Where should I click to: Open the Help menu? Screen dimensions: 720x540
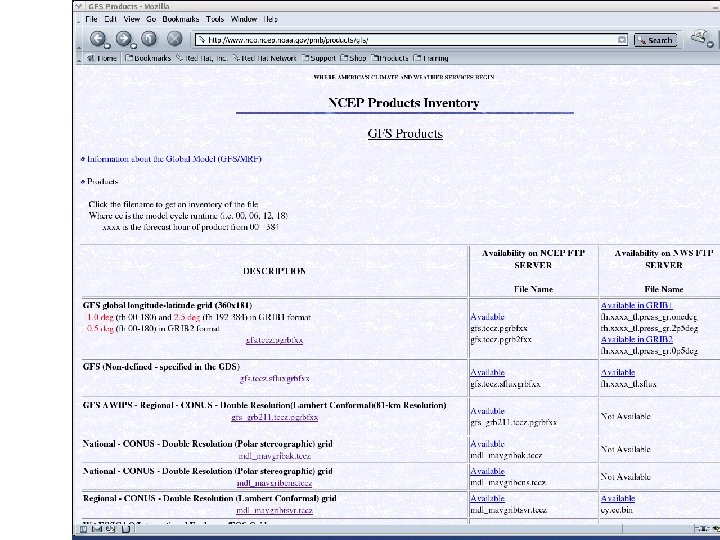pos(270,19)
